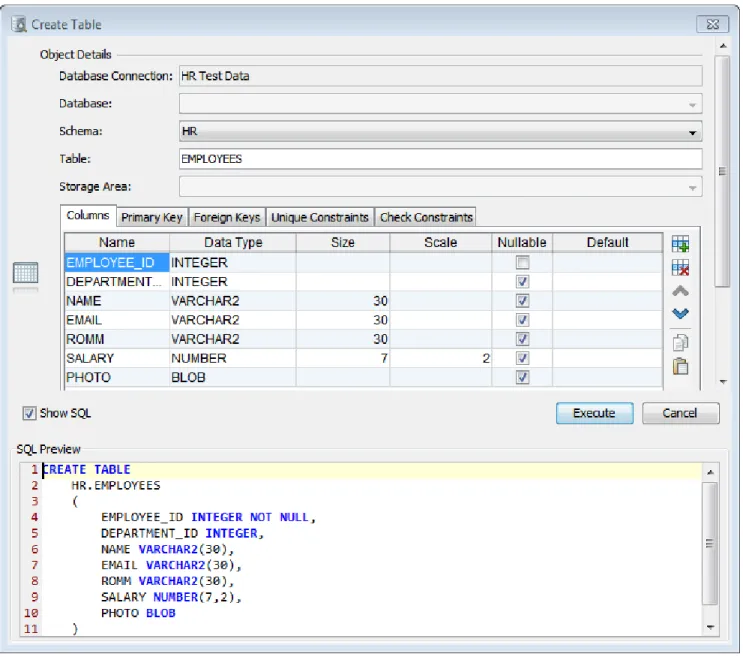Screen dimensions: 743x657
Task: Click the Execute button
Action: (x=594, y=413)
